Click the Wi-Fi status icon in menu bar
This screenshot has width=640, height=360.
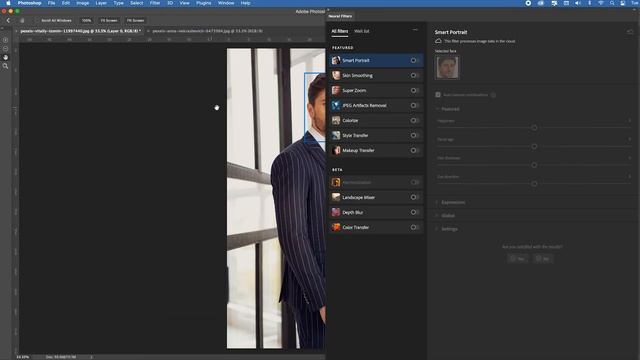pyautogui.click(x=601, y=3)
